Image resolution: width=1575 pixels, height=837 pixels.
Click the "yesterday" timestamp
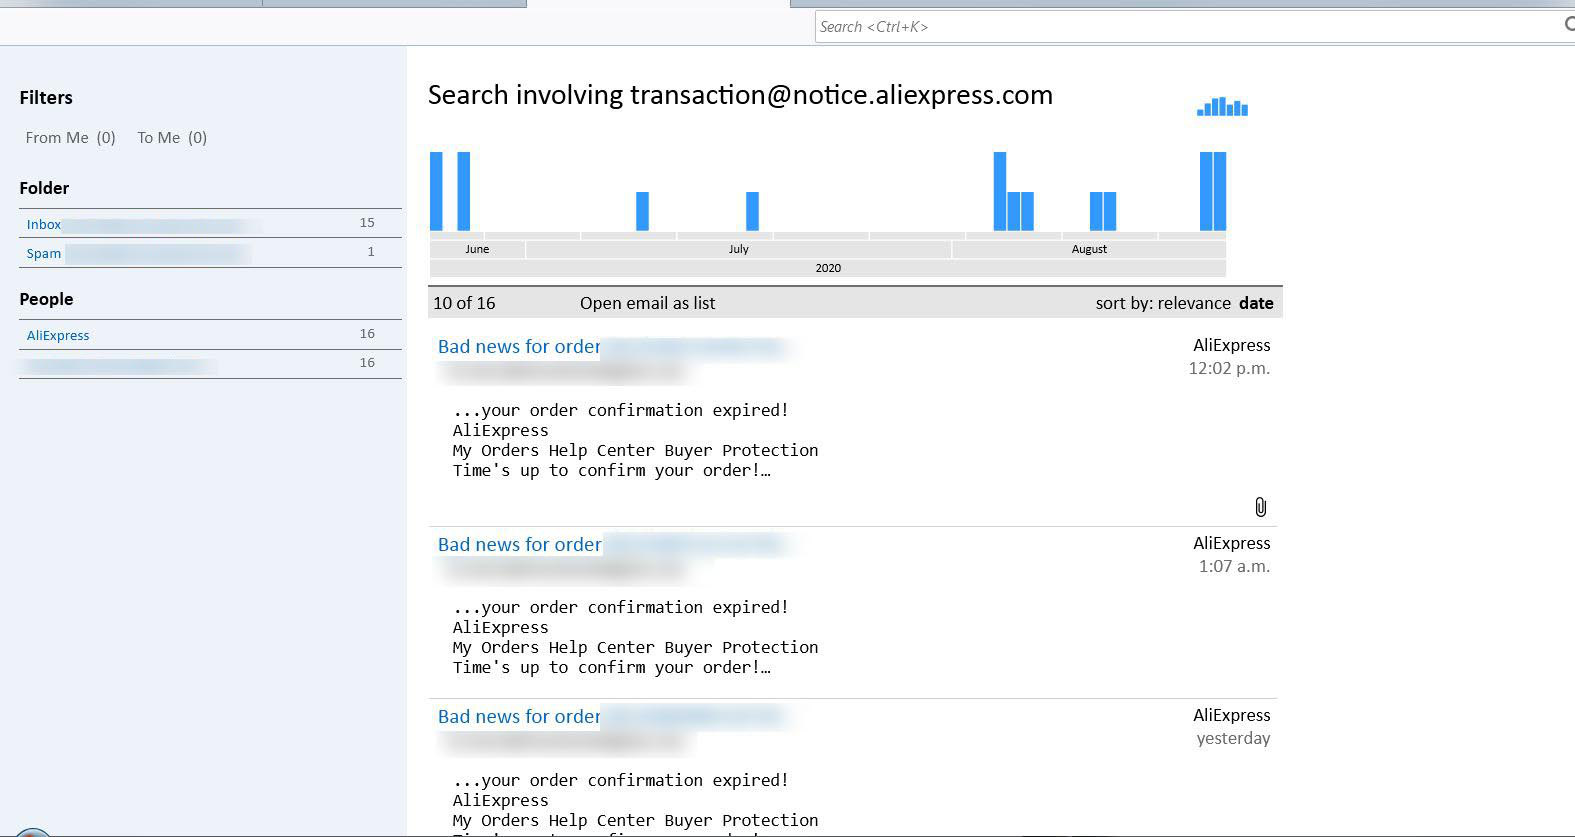click(1233, 738)
